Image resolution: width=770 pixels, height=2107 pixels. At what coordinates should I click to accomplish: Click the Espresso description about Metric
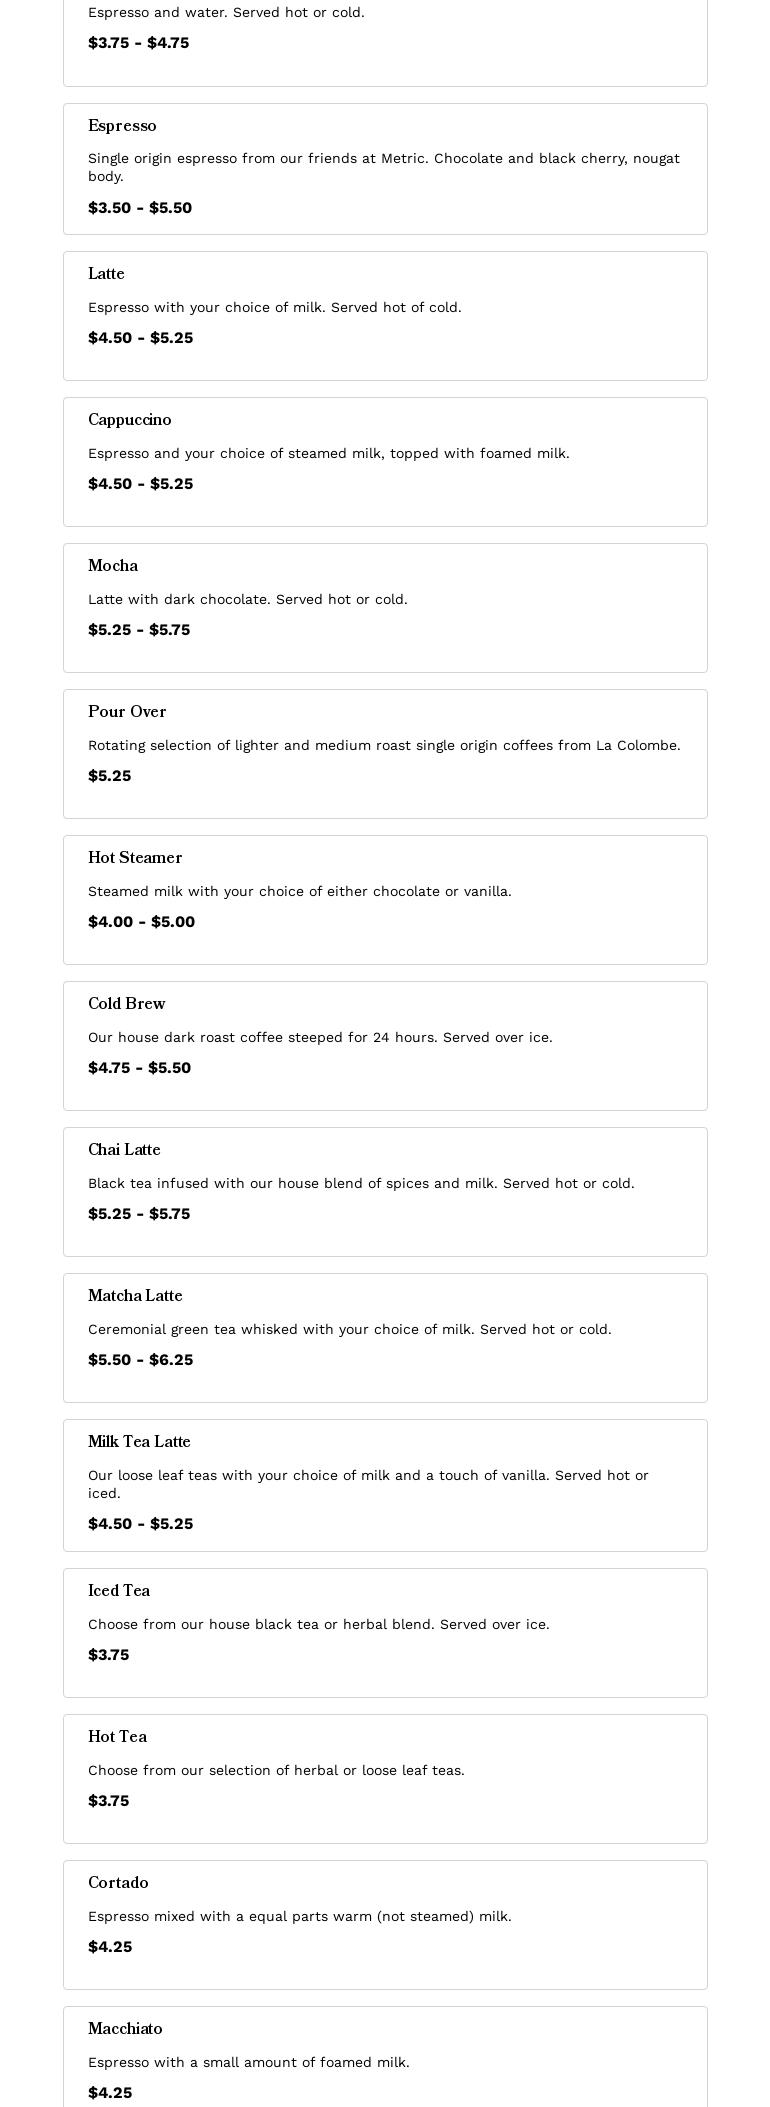point(384,167)
